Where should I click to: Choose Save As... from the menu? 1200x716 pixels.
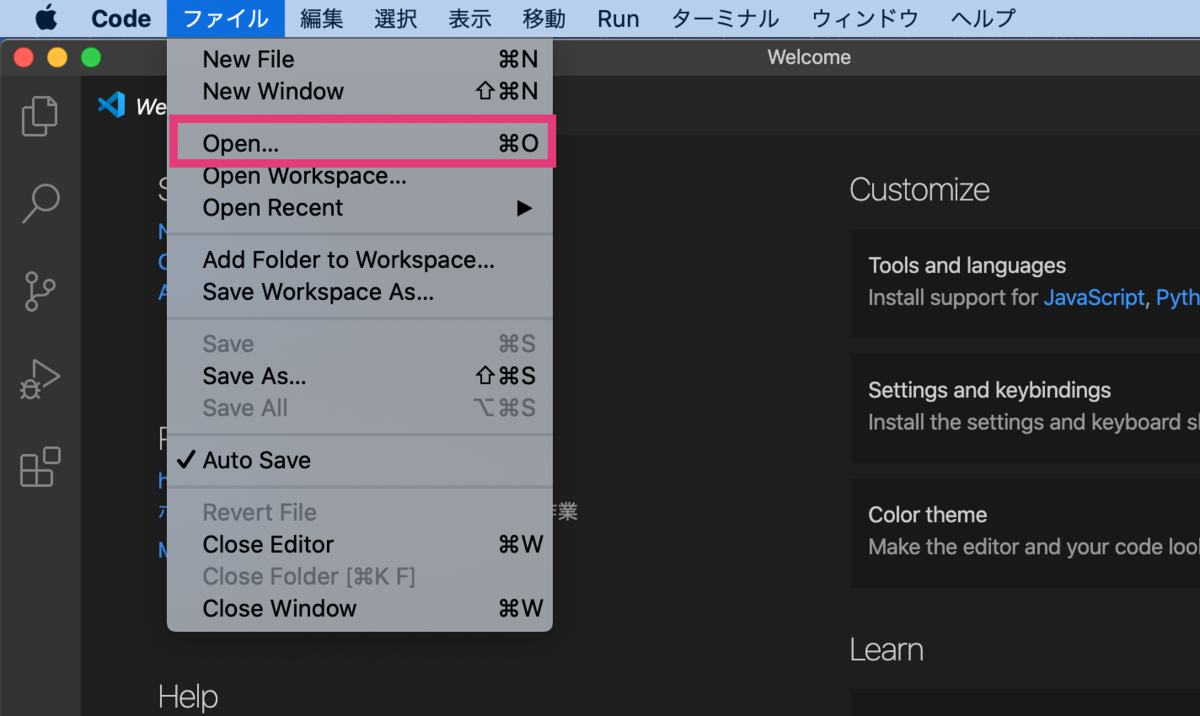point(360,376)
